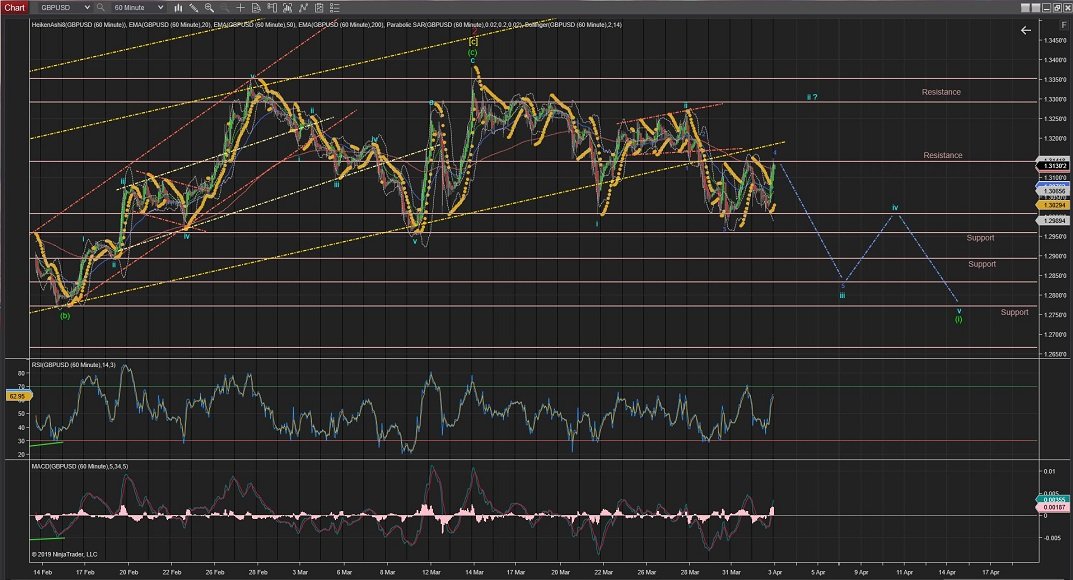Open the GBPUSD instrument dropdown

[87, 8]
